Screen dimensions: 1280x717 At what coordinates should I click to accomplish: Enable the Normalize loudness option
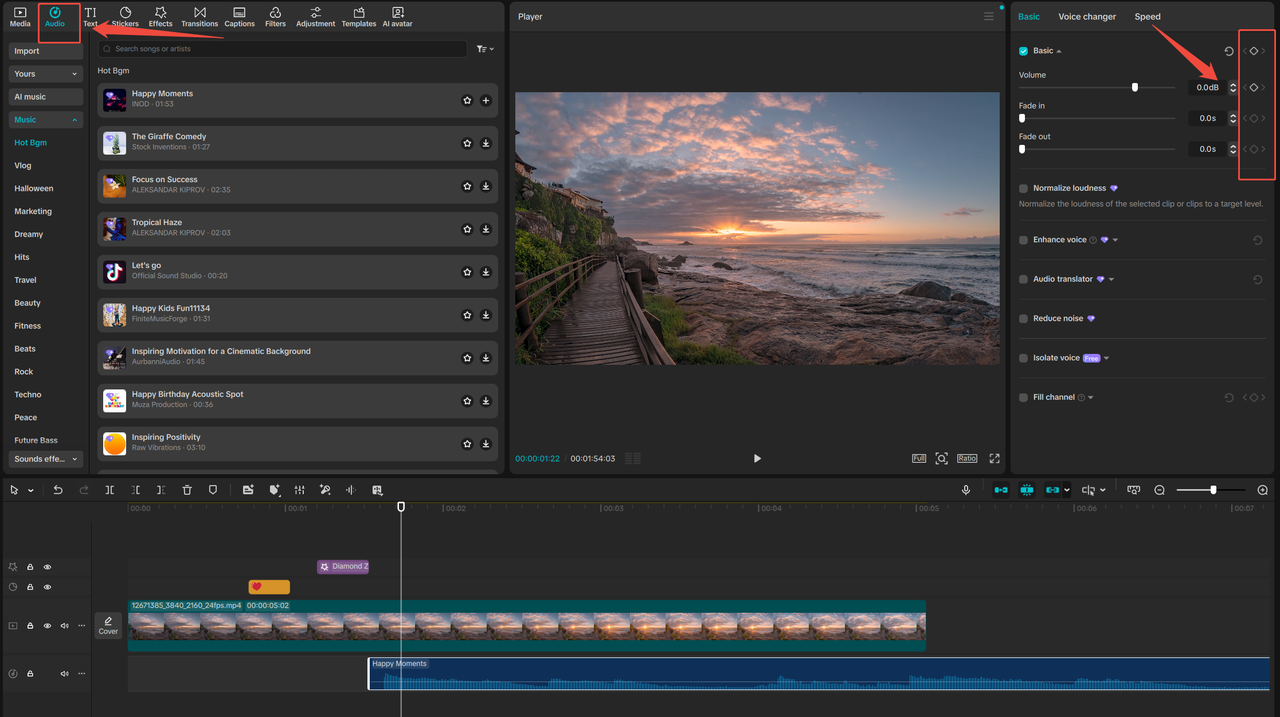(1022, 187)
